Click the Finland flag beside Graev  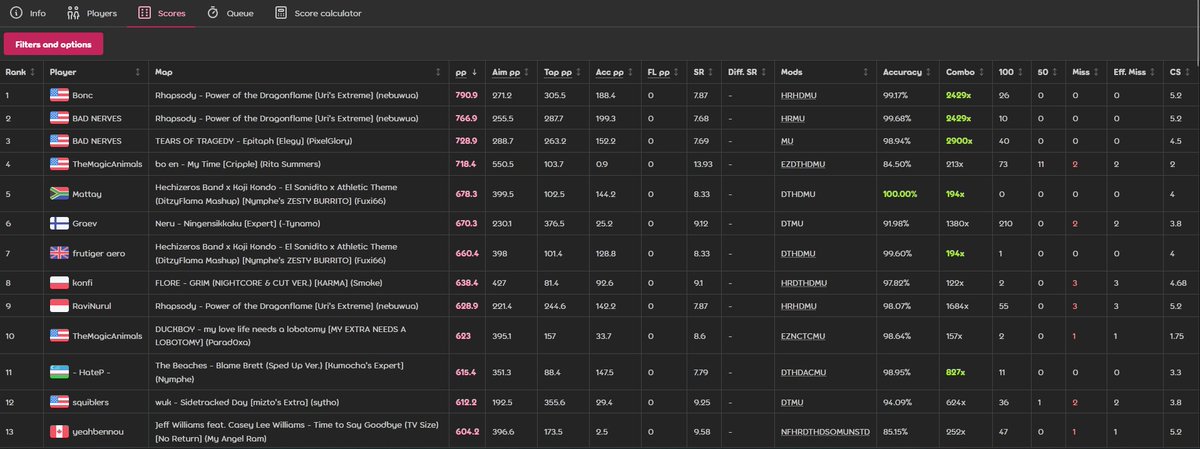(x=58, y=223)
